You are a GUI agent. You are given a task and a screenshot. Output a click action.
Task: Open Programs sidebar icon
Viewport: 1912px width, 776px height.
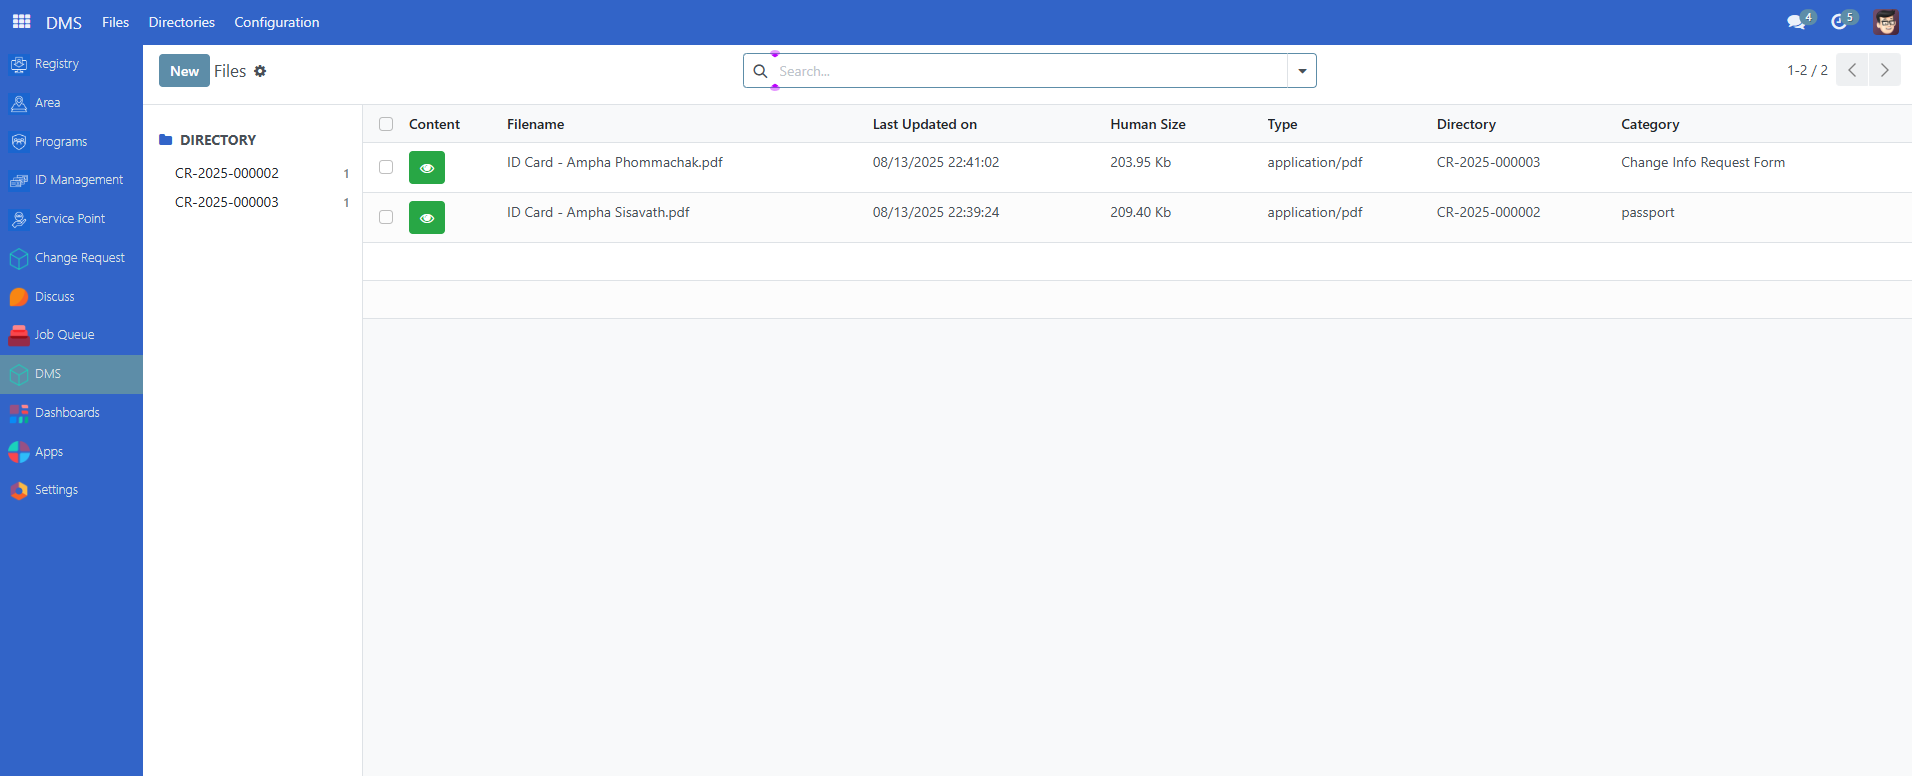click(x=18, y=142)
